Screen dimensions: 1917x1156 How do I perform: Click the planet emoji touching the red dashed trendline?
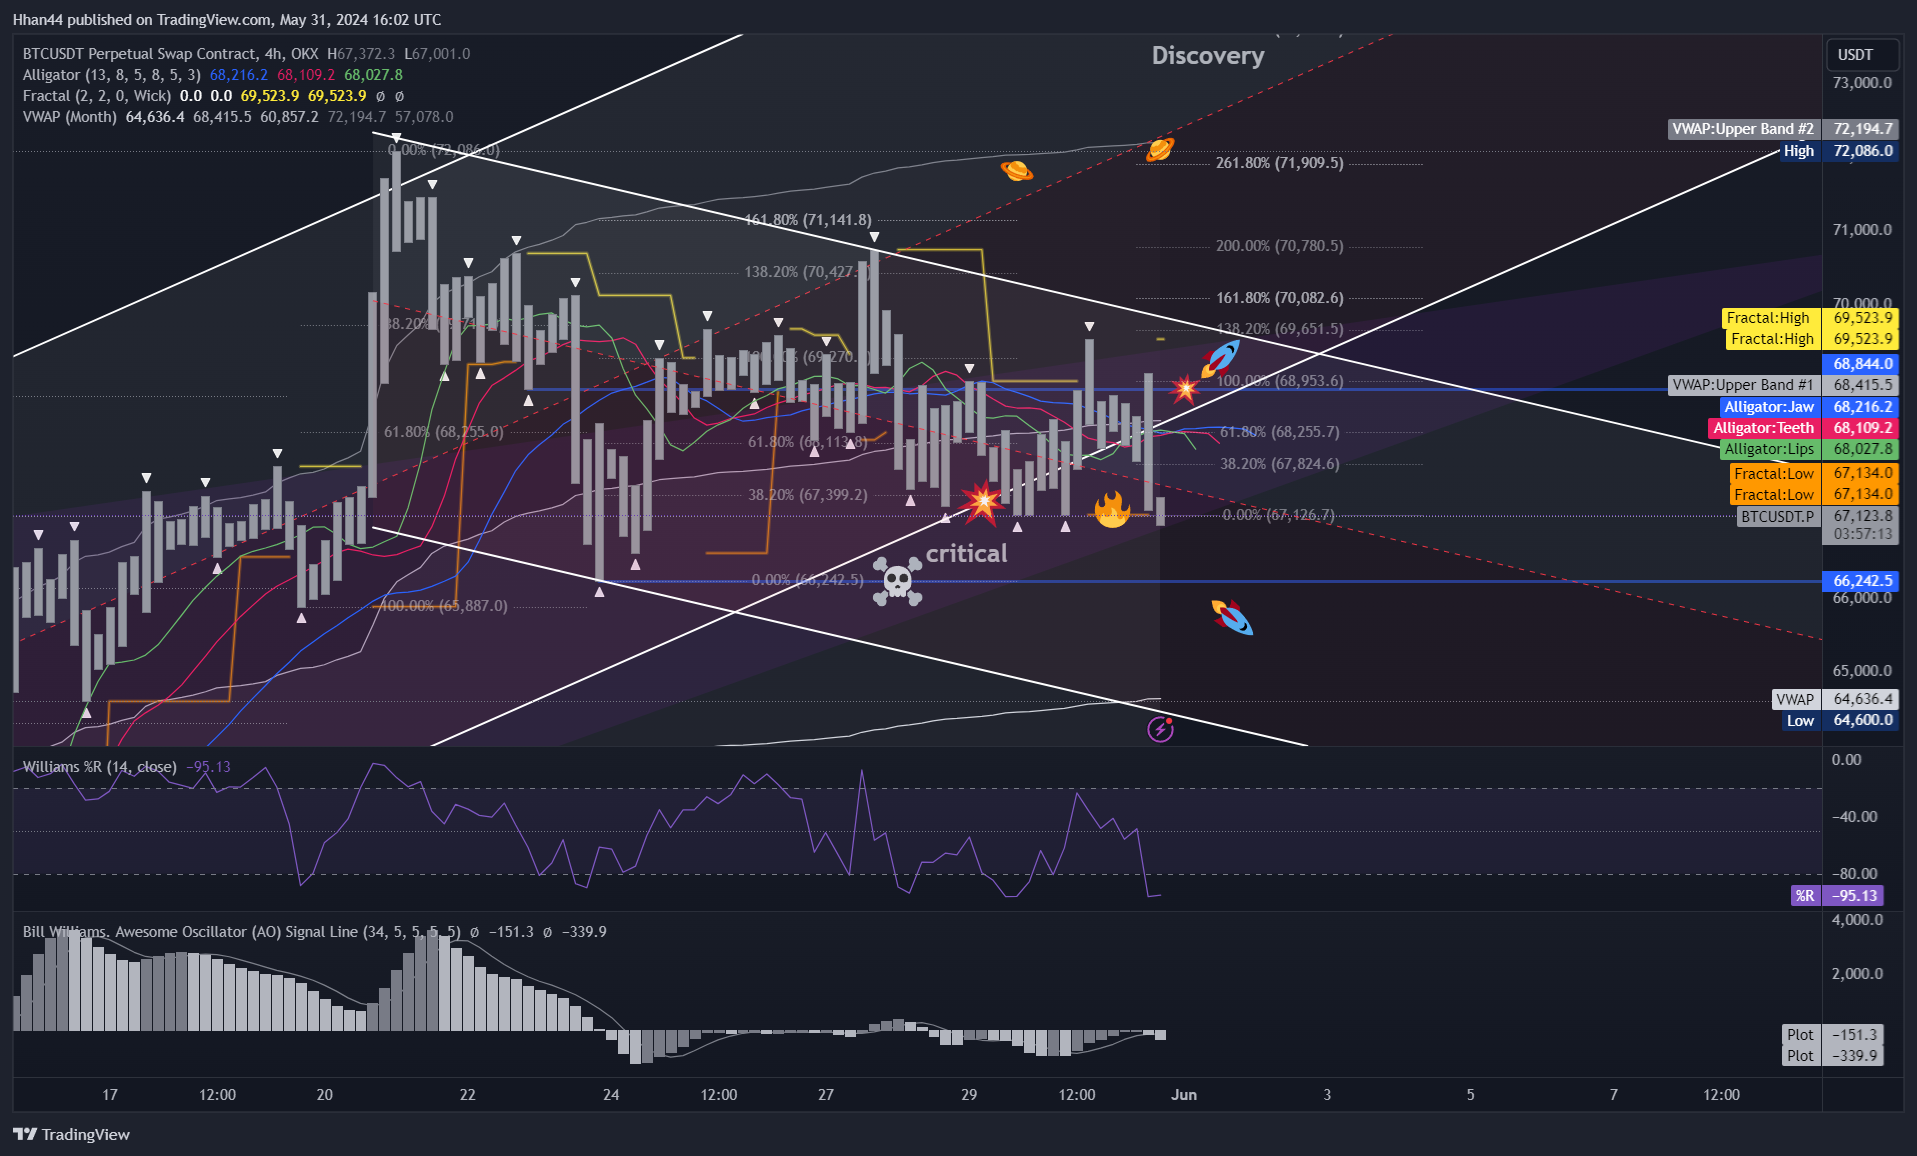click(x=1160, y=150)
